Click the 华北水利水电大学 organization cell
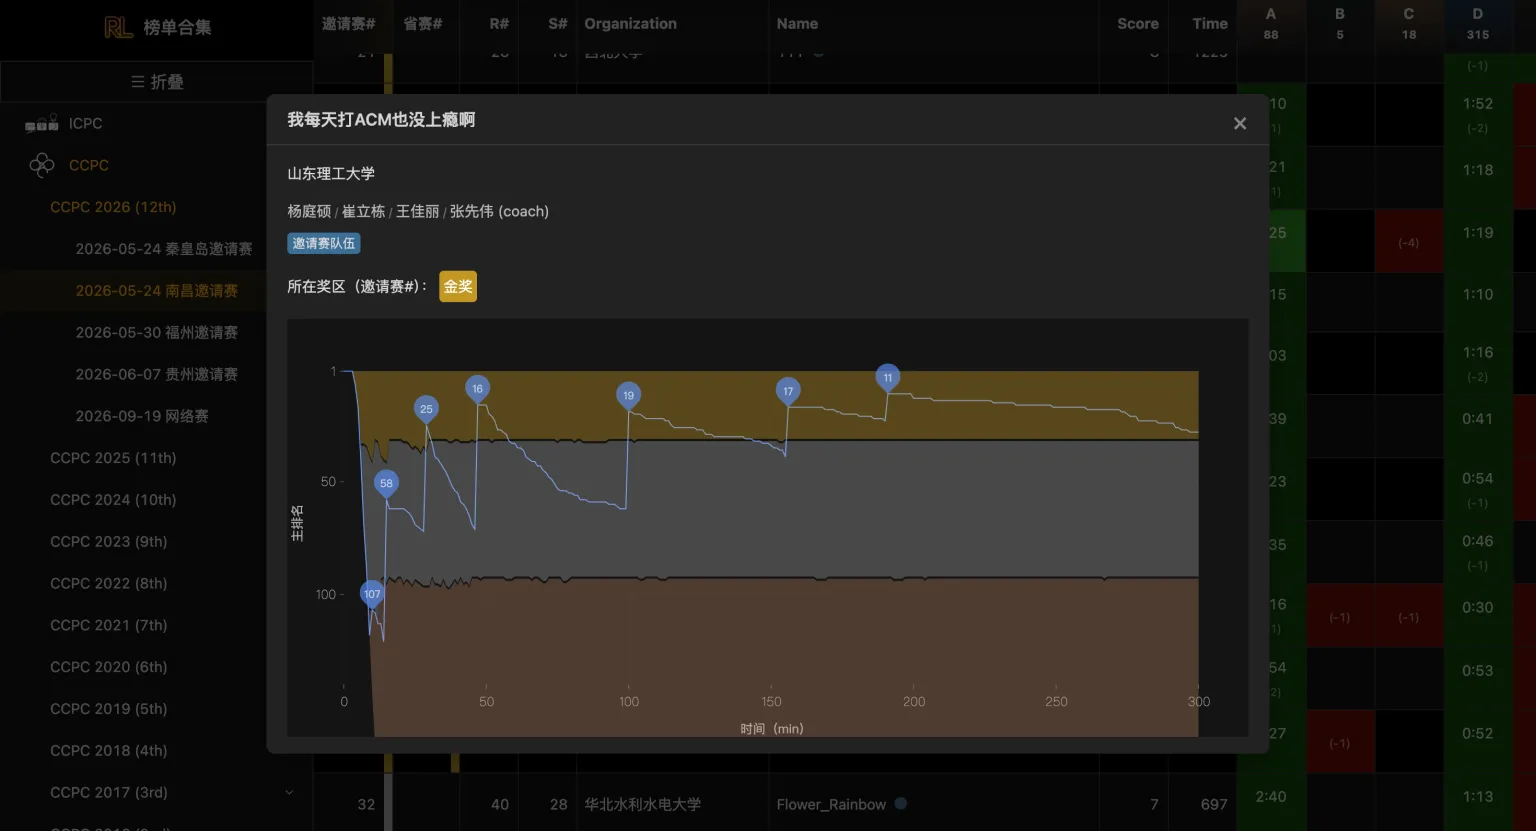This screenshot has width=1536, height=831. coord(643,804)
